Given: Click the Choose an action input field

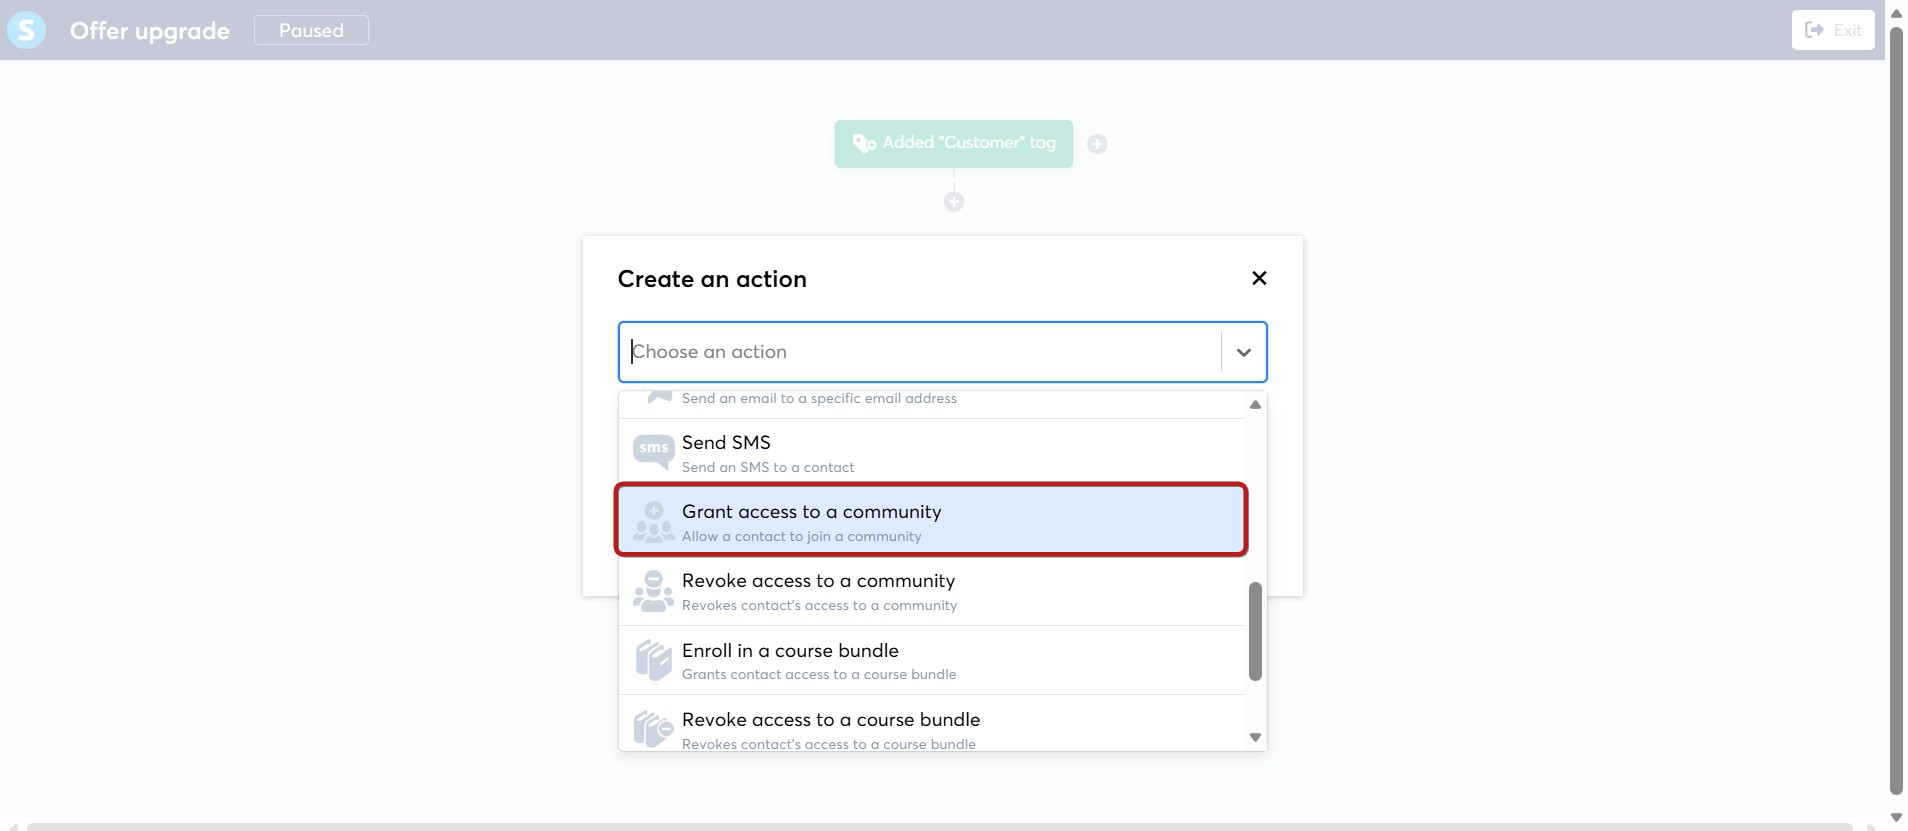Looking at the screenshot, I should pos(920,352).
